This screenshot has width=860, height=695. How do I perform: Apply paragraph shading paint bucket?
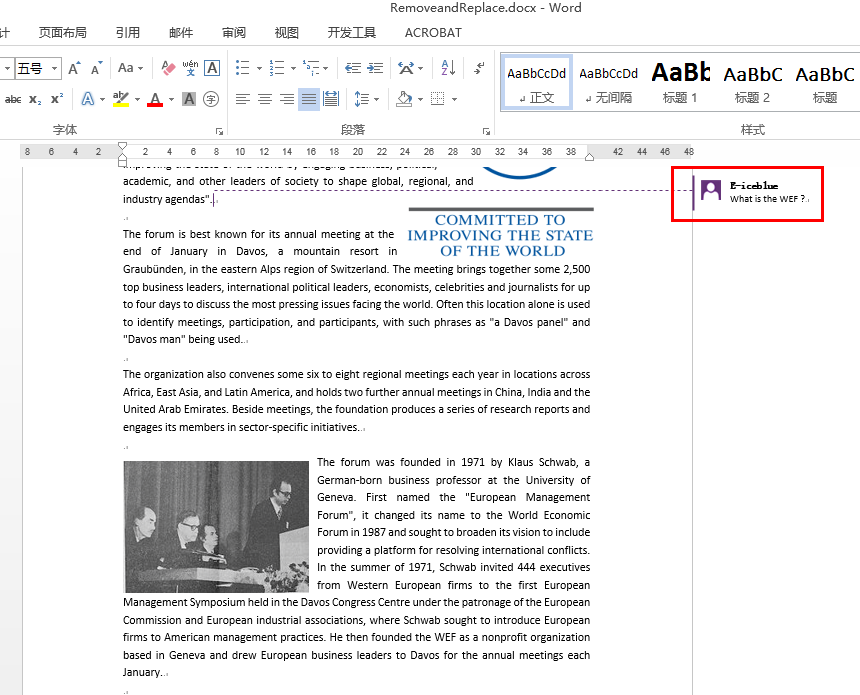coord(404,99)
